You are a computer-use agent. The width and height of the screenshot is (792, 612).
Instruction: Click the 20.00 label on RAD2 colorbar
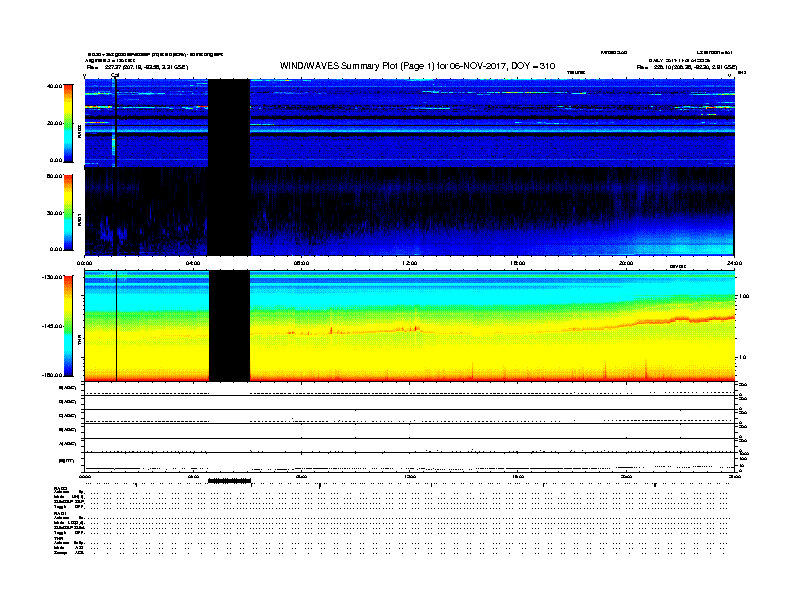click(x=54, y=123)
